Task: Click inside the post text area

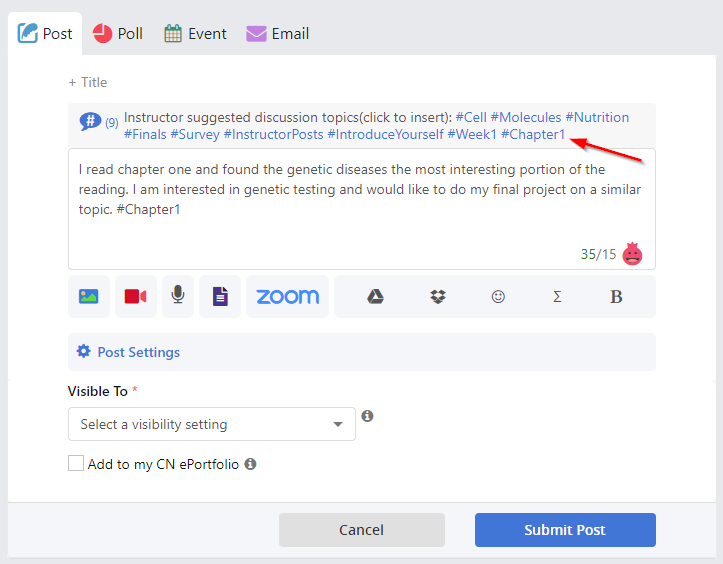Action: (x=362, y=209)
